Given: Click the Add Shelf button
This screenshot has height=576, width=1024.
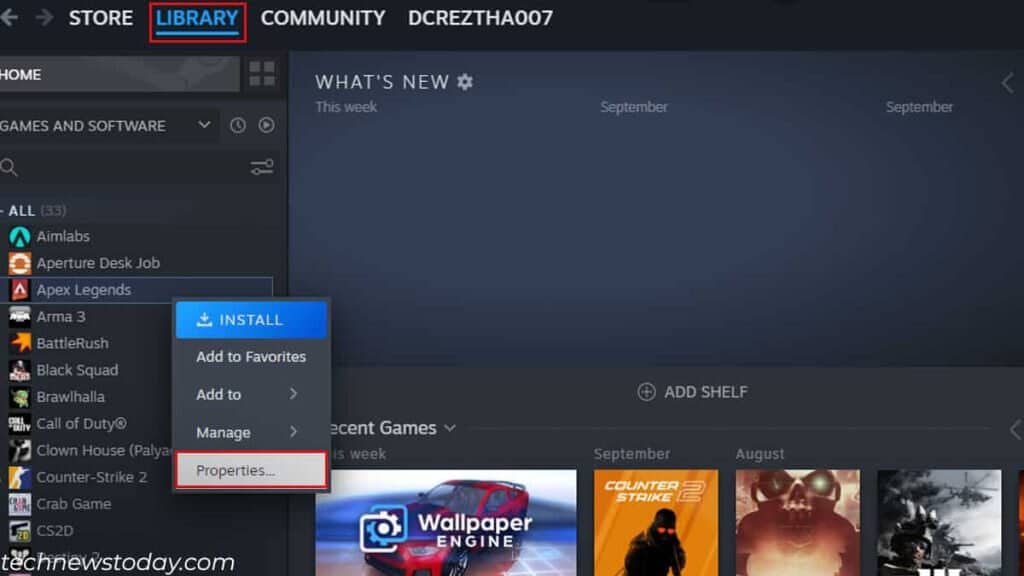Looking at the screenshot, I should 692,392.
